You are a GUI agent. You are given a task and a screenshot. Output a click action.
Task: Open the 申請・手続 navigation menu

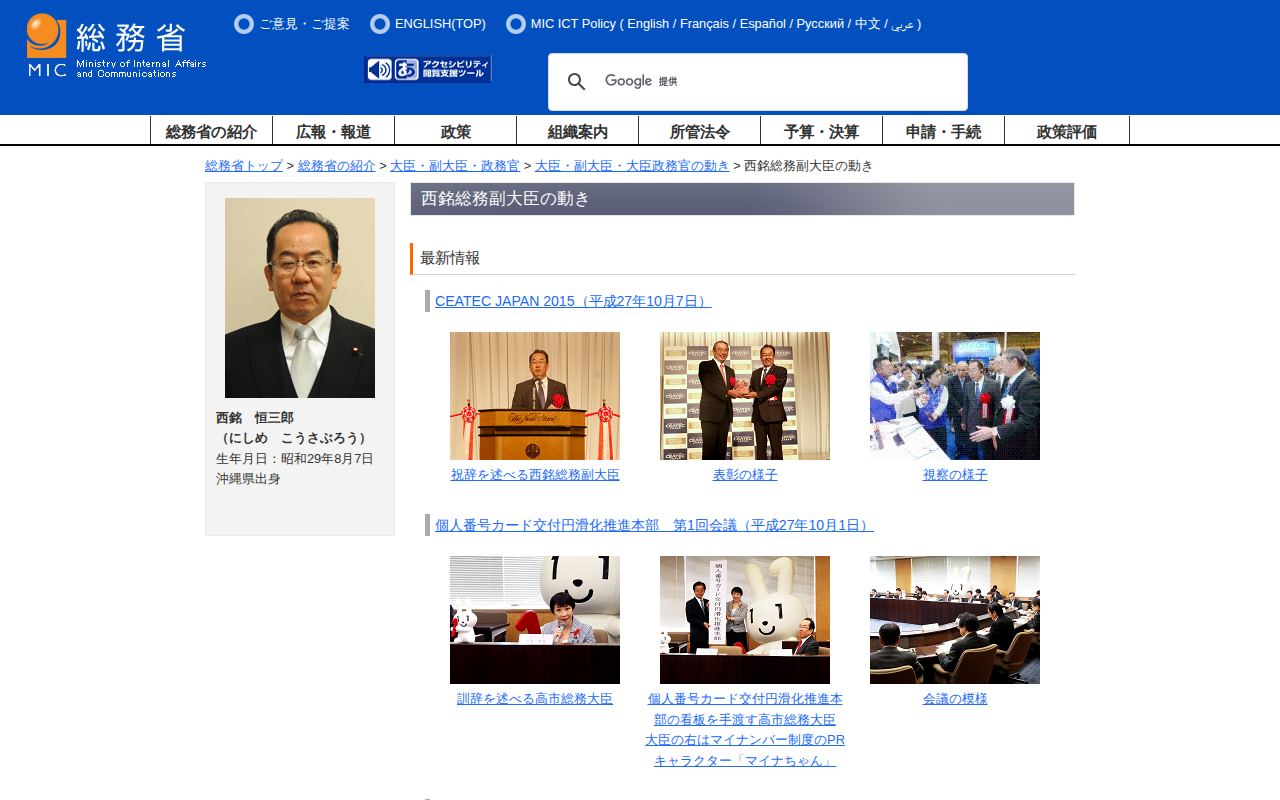[x=943, y=131]
